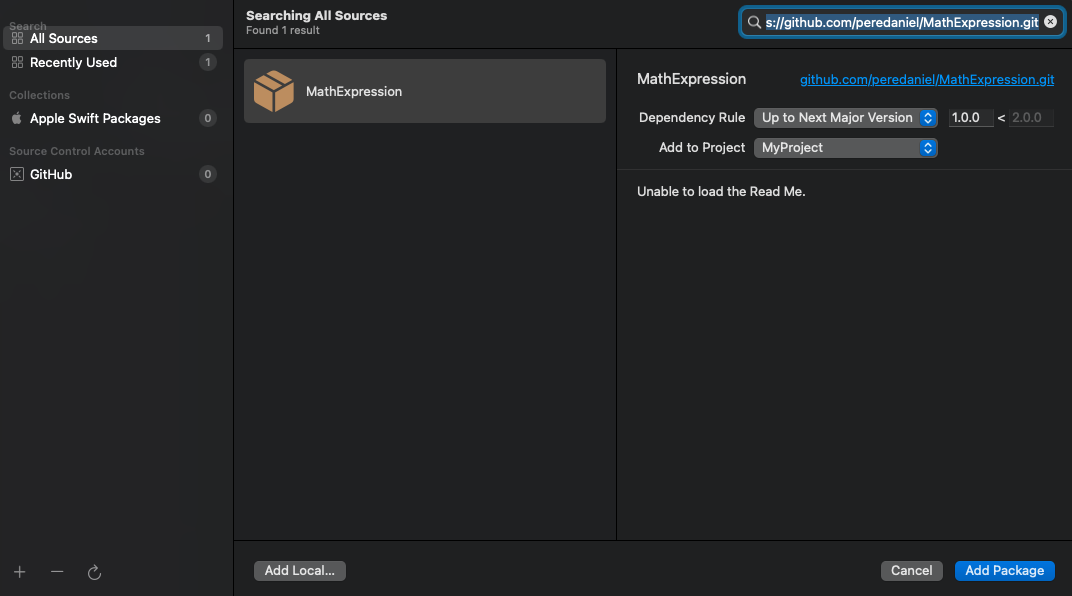Select the Apple Swift Packages collection
The image size is (1072, 596).
pos(113,118)
